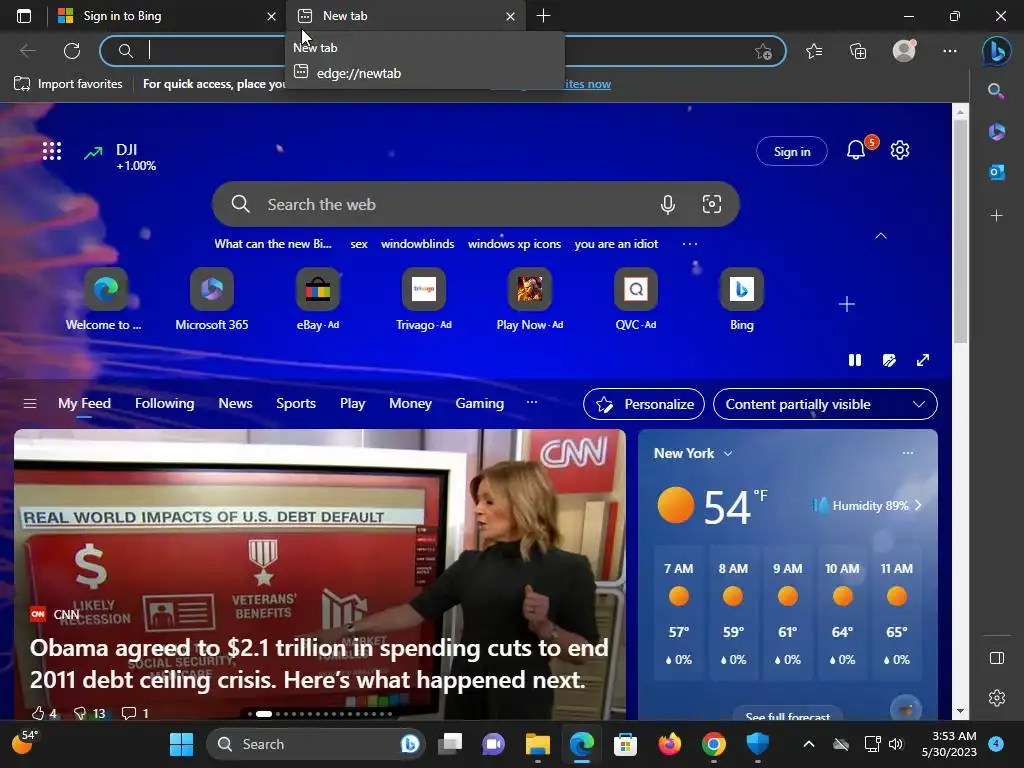This screenshot has height=768, width=1024.
Task: Expand Humidity 89% details
Action: [x=868, y=505]
